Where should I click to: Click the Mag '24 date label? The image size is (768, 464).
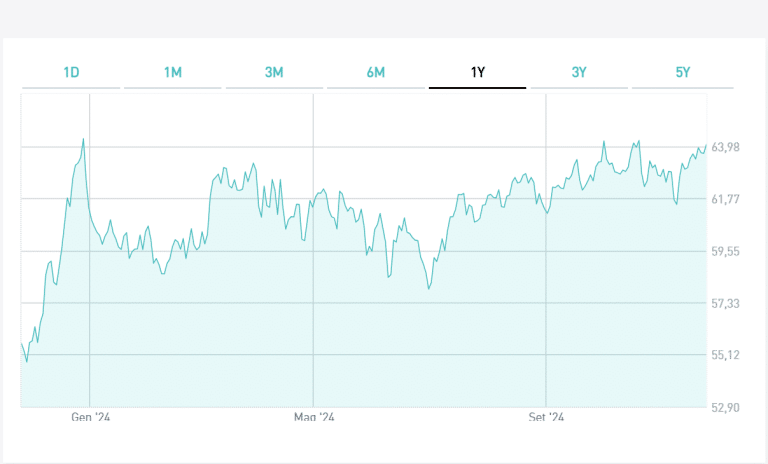pyautogui.click(x=313, y=417)
